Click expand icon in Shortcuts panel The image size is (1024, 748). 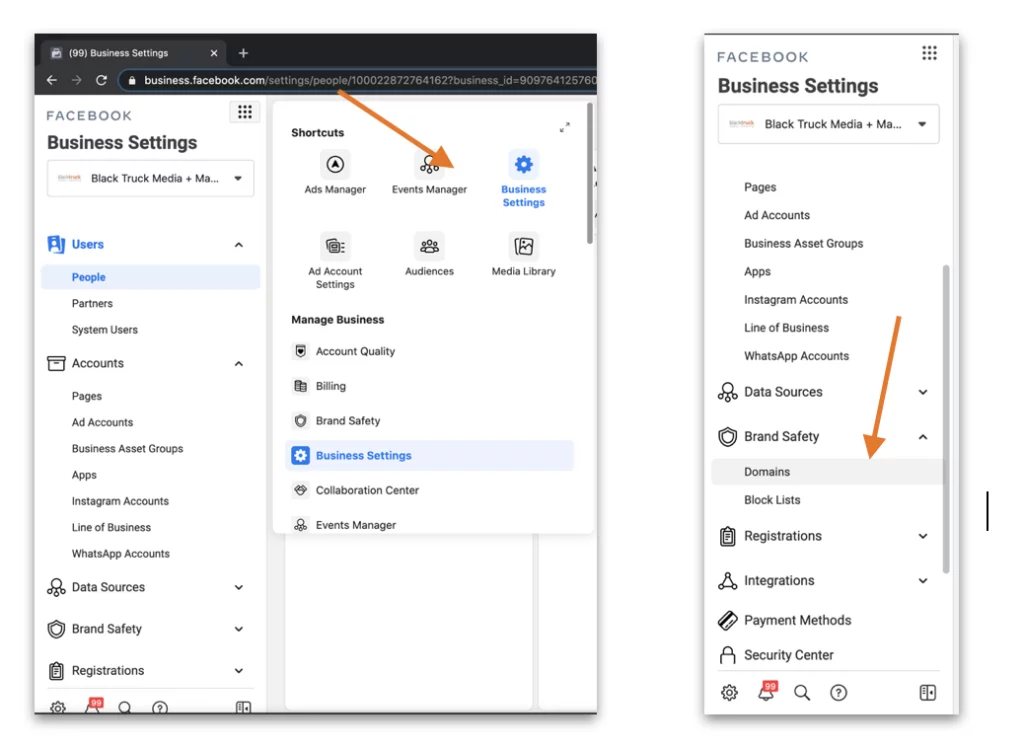564,127
